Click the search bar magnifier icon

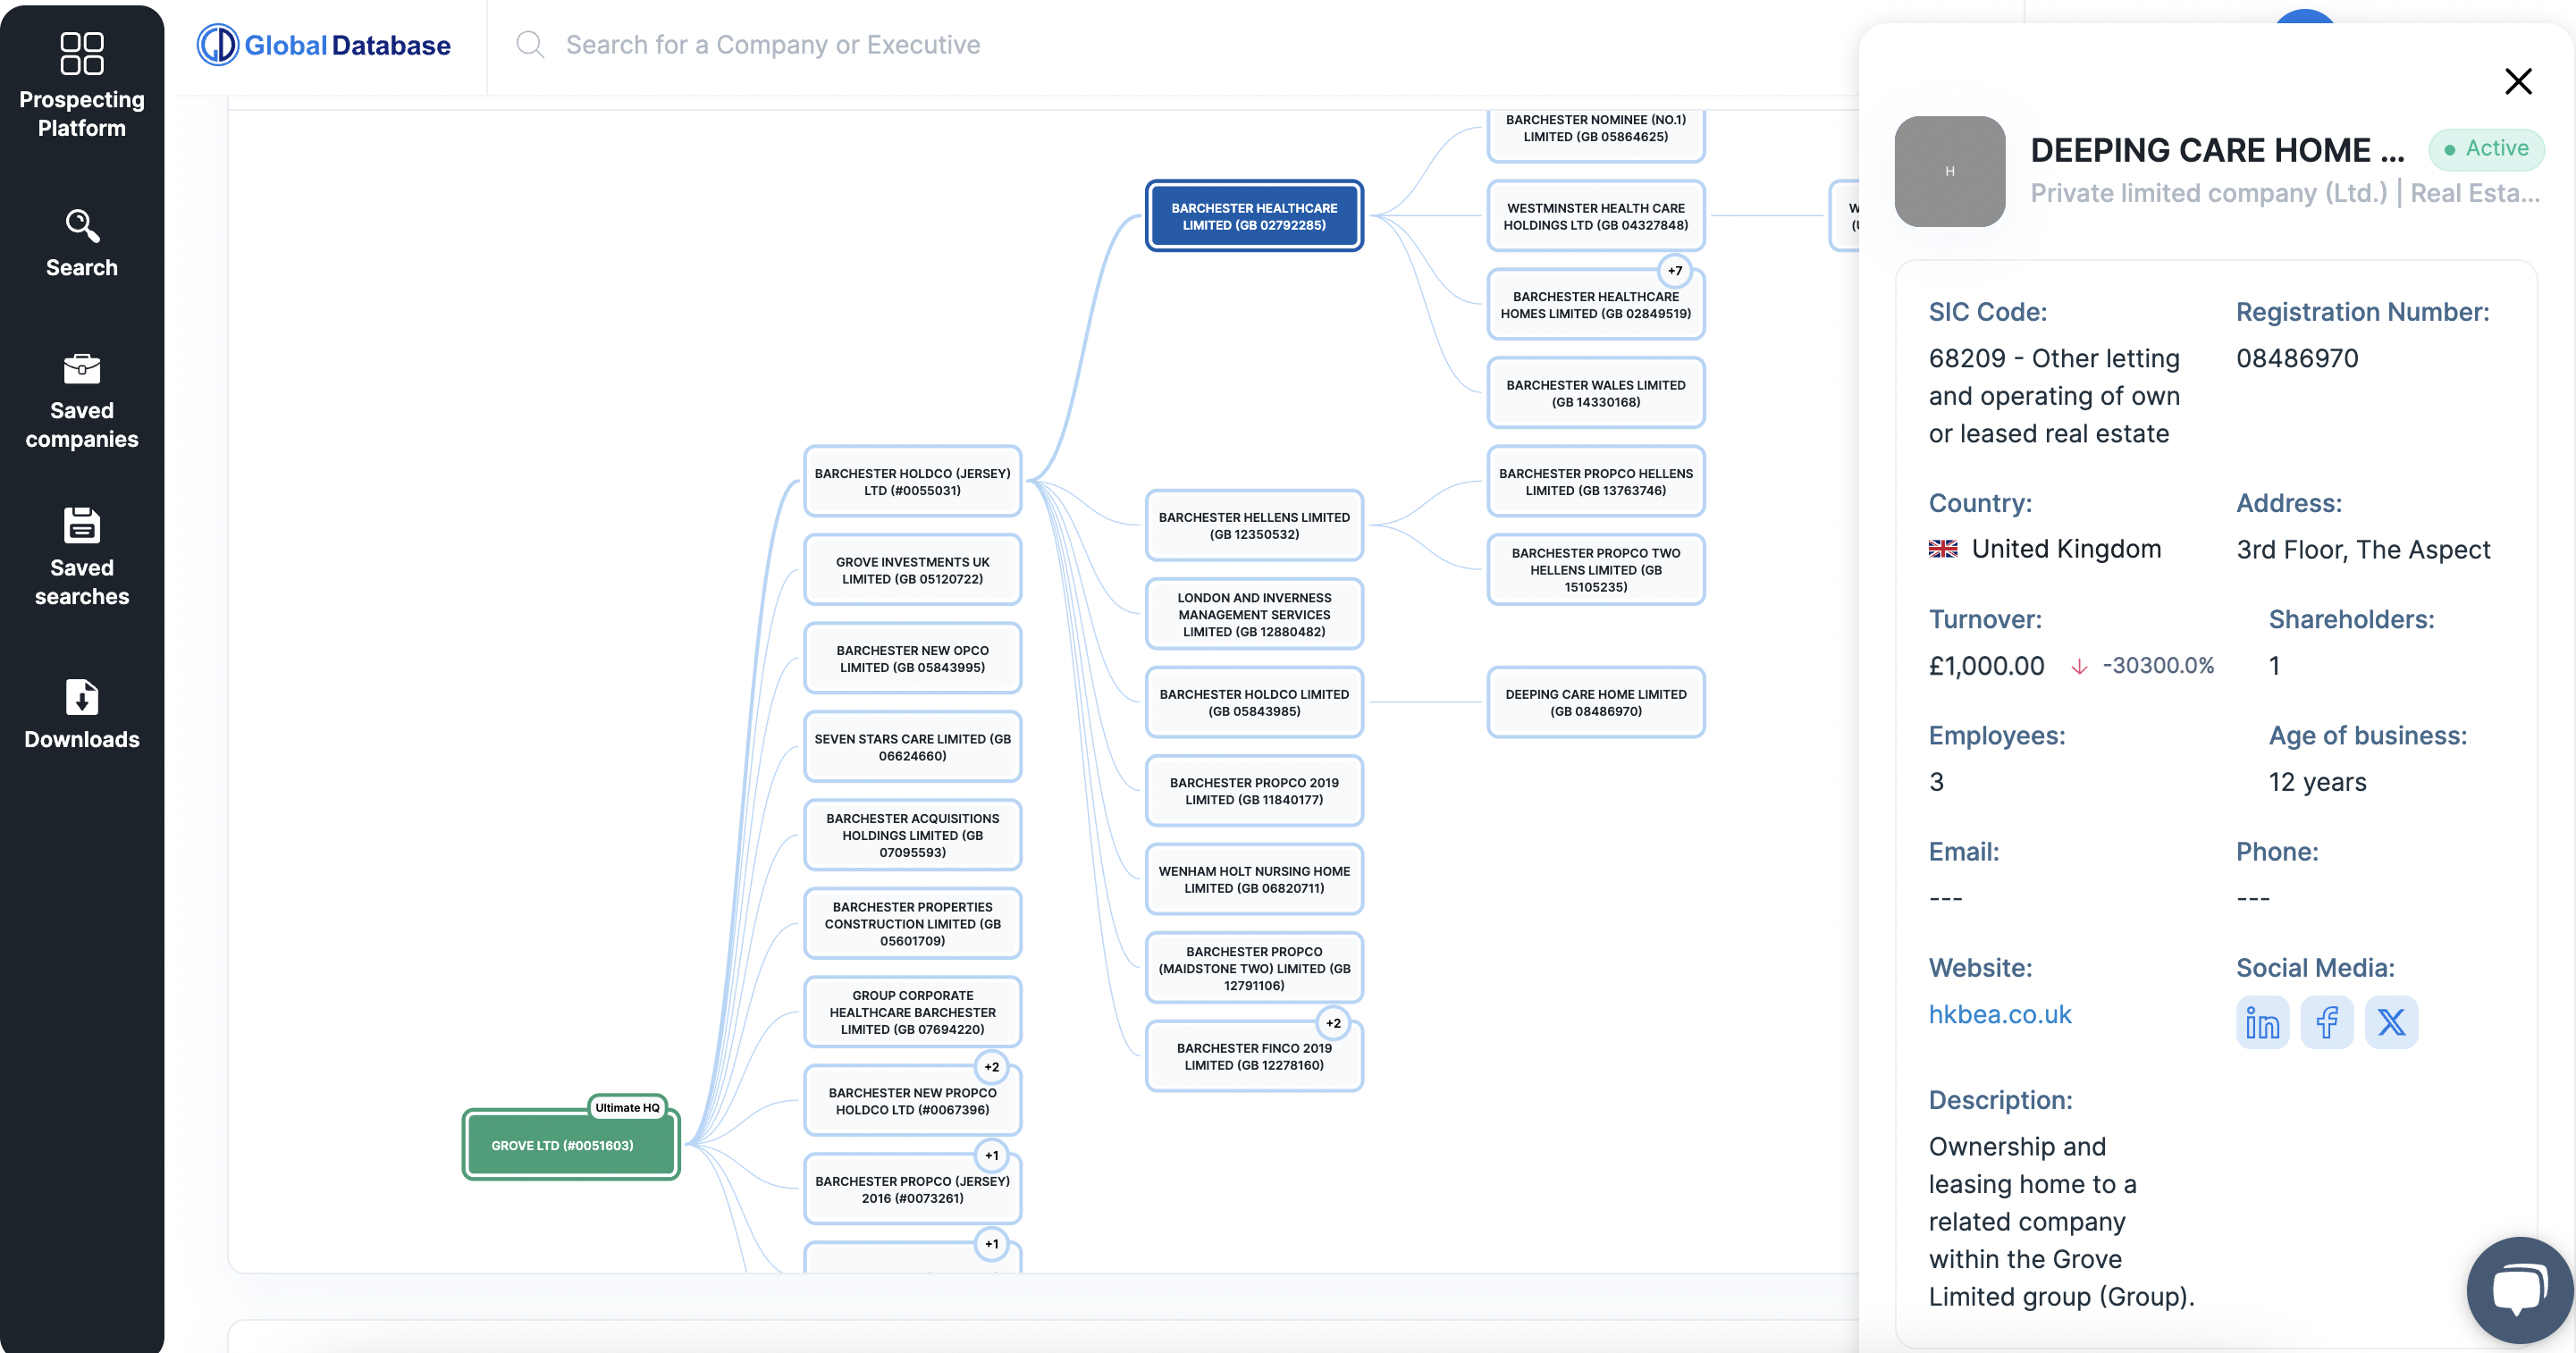coord(530,45)
